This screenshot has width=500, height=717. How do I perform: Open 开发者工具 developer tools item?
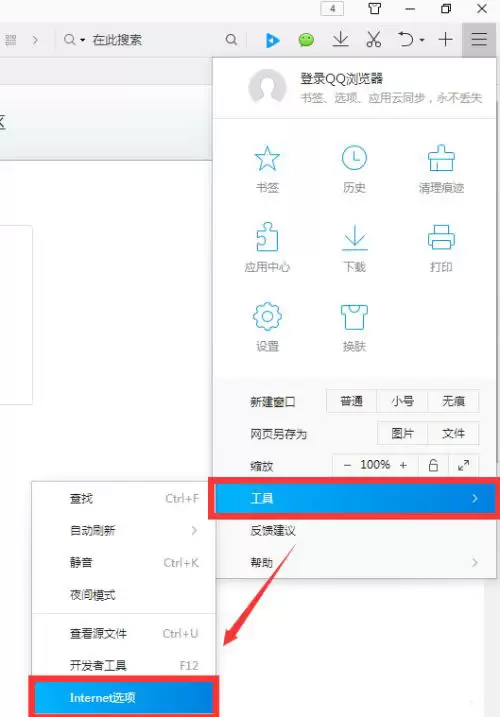124,665
